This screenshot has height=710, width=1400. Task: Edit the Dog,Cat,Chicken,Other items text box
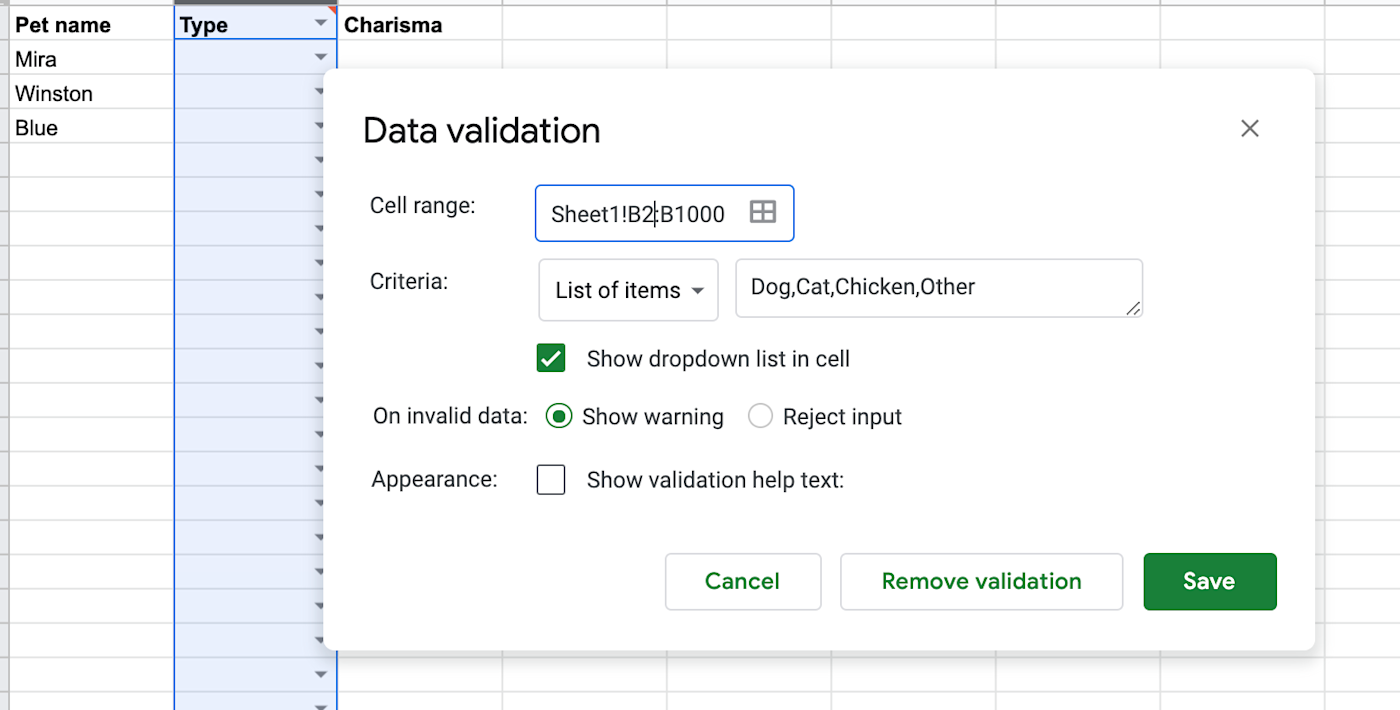tap(937, 288)
